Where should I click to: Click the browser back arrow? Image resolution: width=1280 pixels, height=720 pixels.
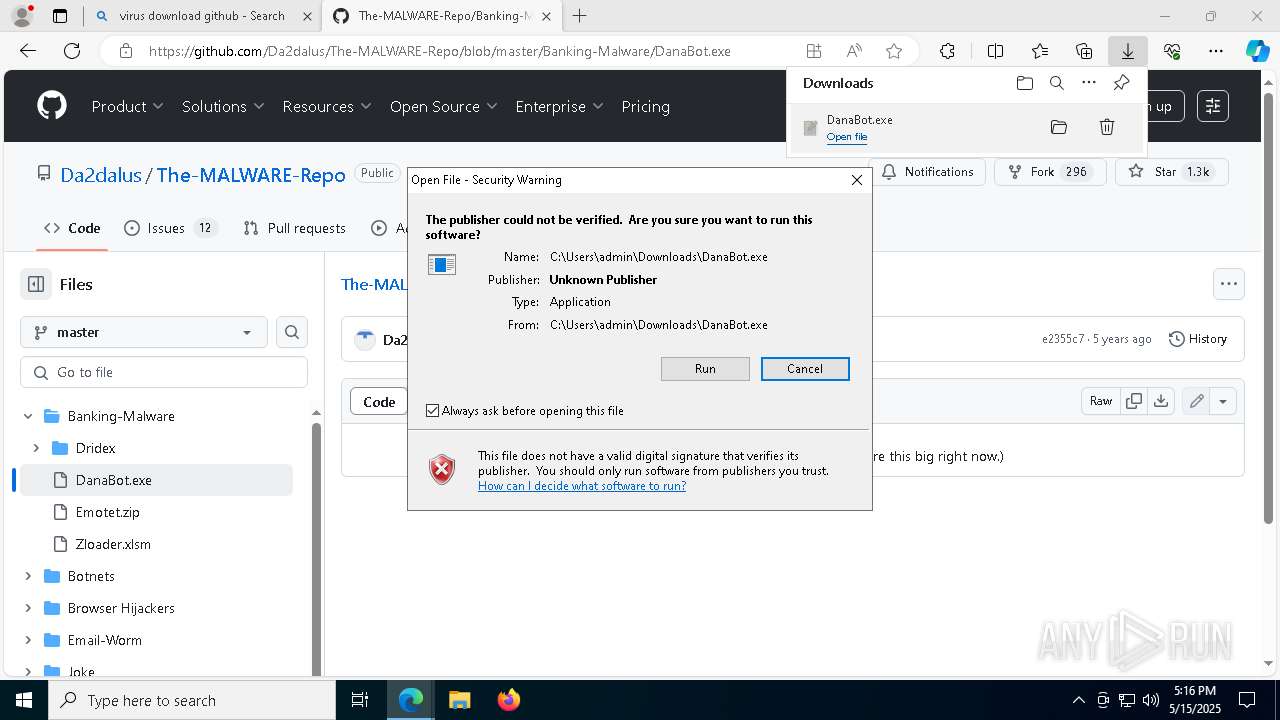28,51
